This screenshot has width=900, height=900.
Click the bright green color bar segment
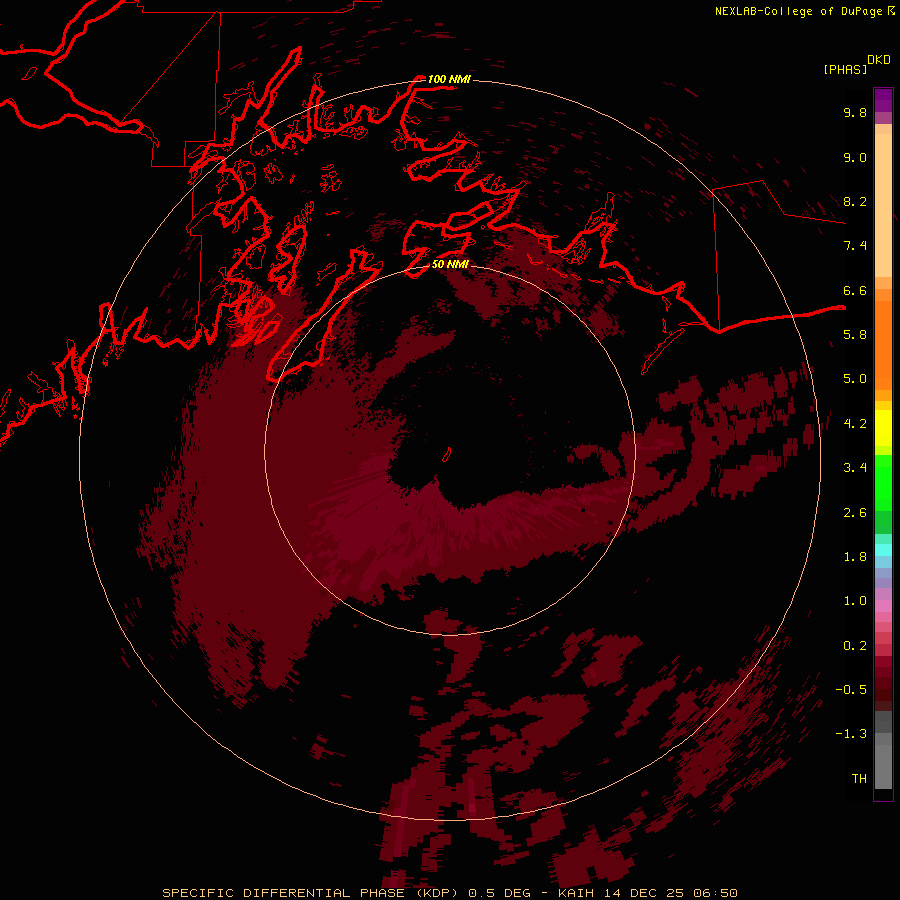click(x=883, y=482)
